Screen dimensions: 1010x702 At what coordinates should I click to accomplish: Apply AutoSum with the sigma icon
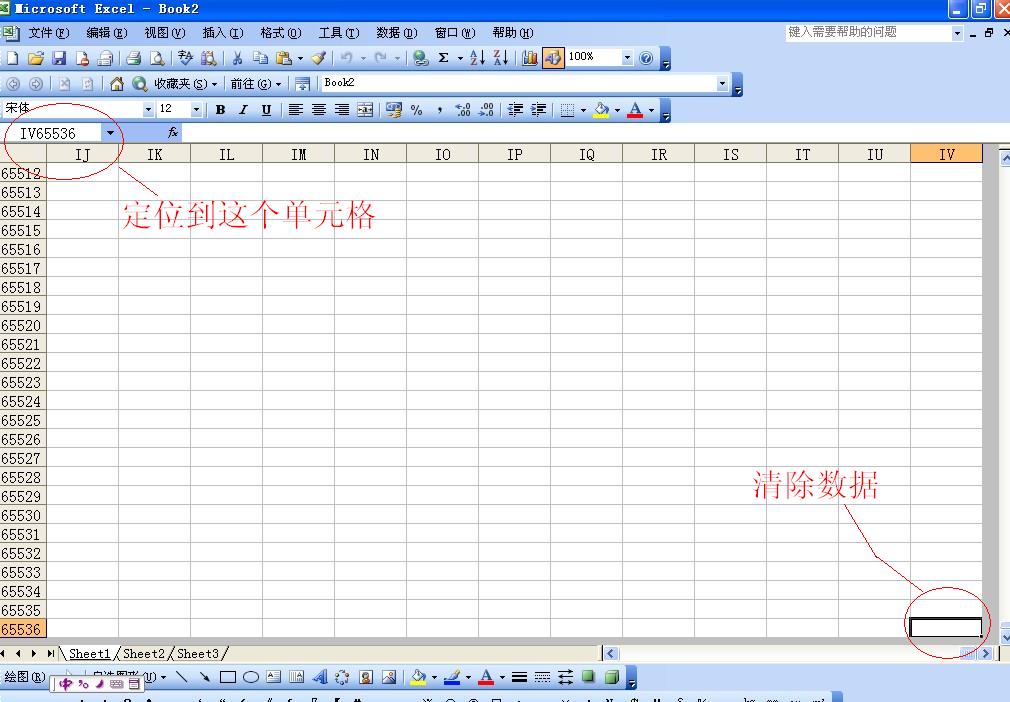[444, 58]
